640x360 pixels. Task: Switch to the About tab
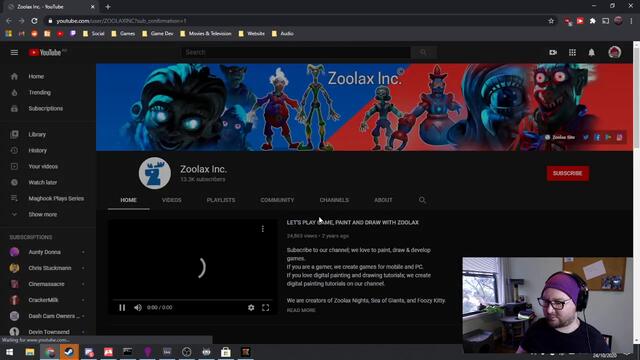coord(383,200)
